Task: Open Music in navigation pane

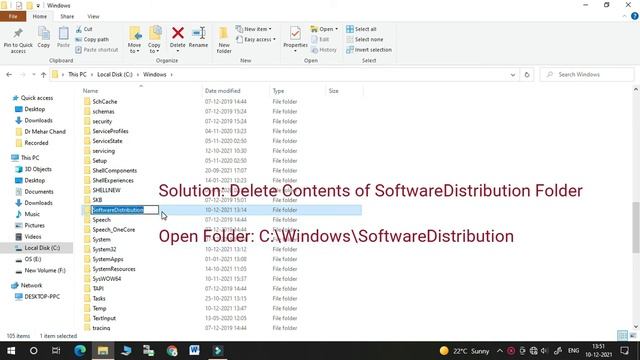Action: point(32,214)
